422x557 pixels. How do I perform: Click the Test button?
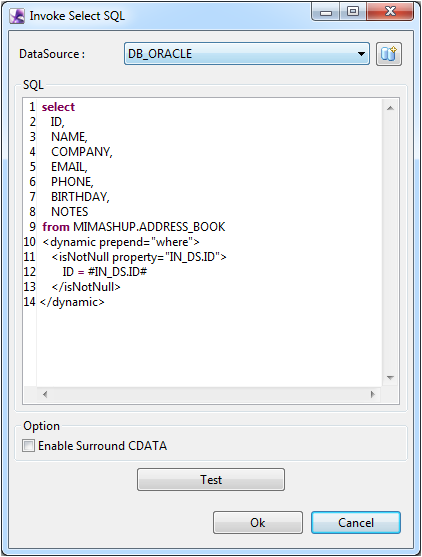click(x=211, y=480)
